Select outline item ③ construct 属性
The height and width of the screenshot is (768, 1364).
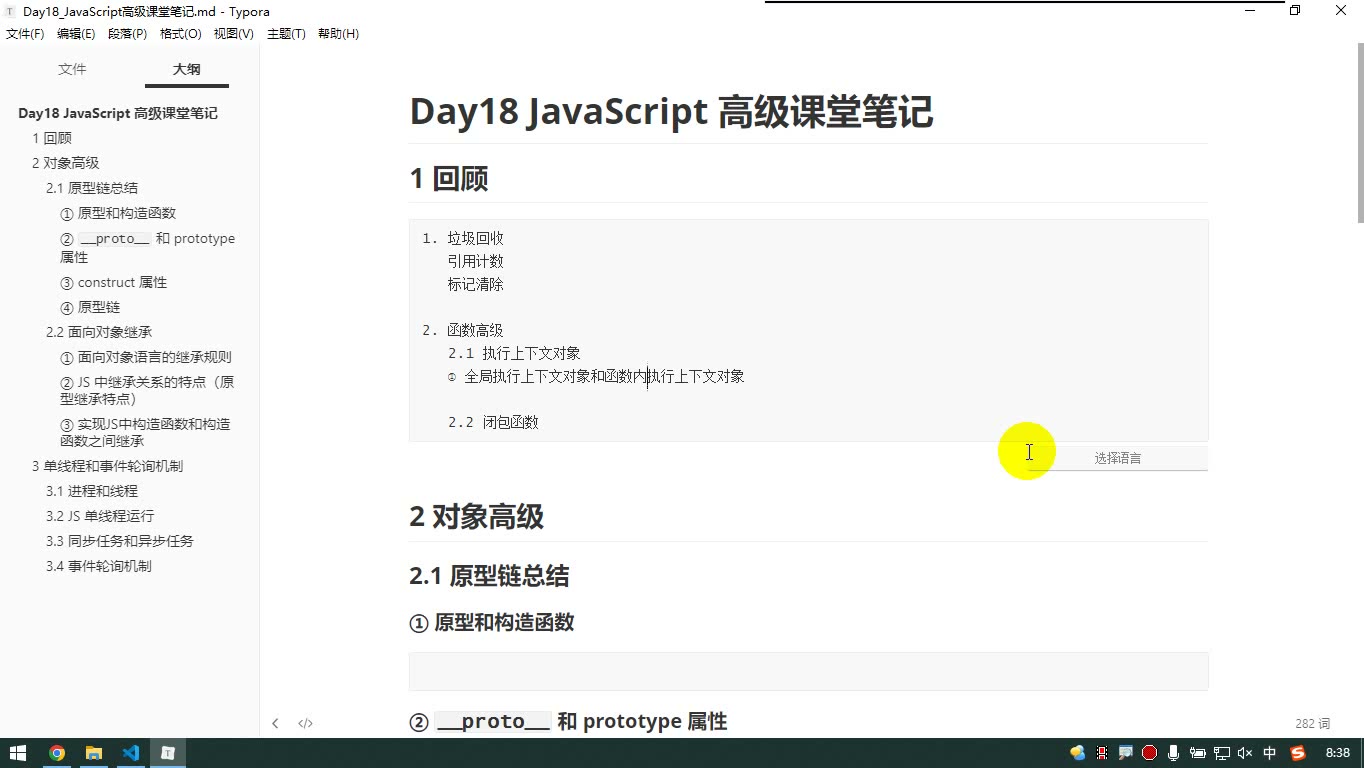pos(114,282)
